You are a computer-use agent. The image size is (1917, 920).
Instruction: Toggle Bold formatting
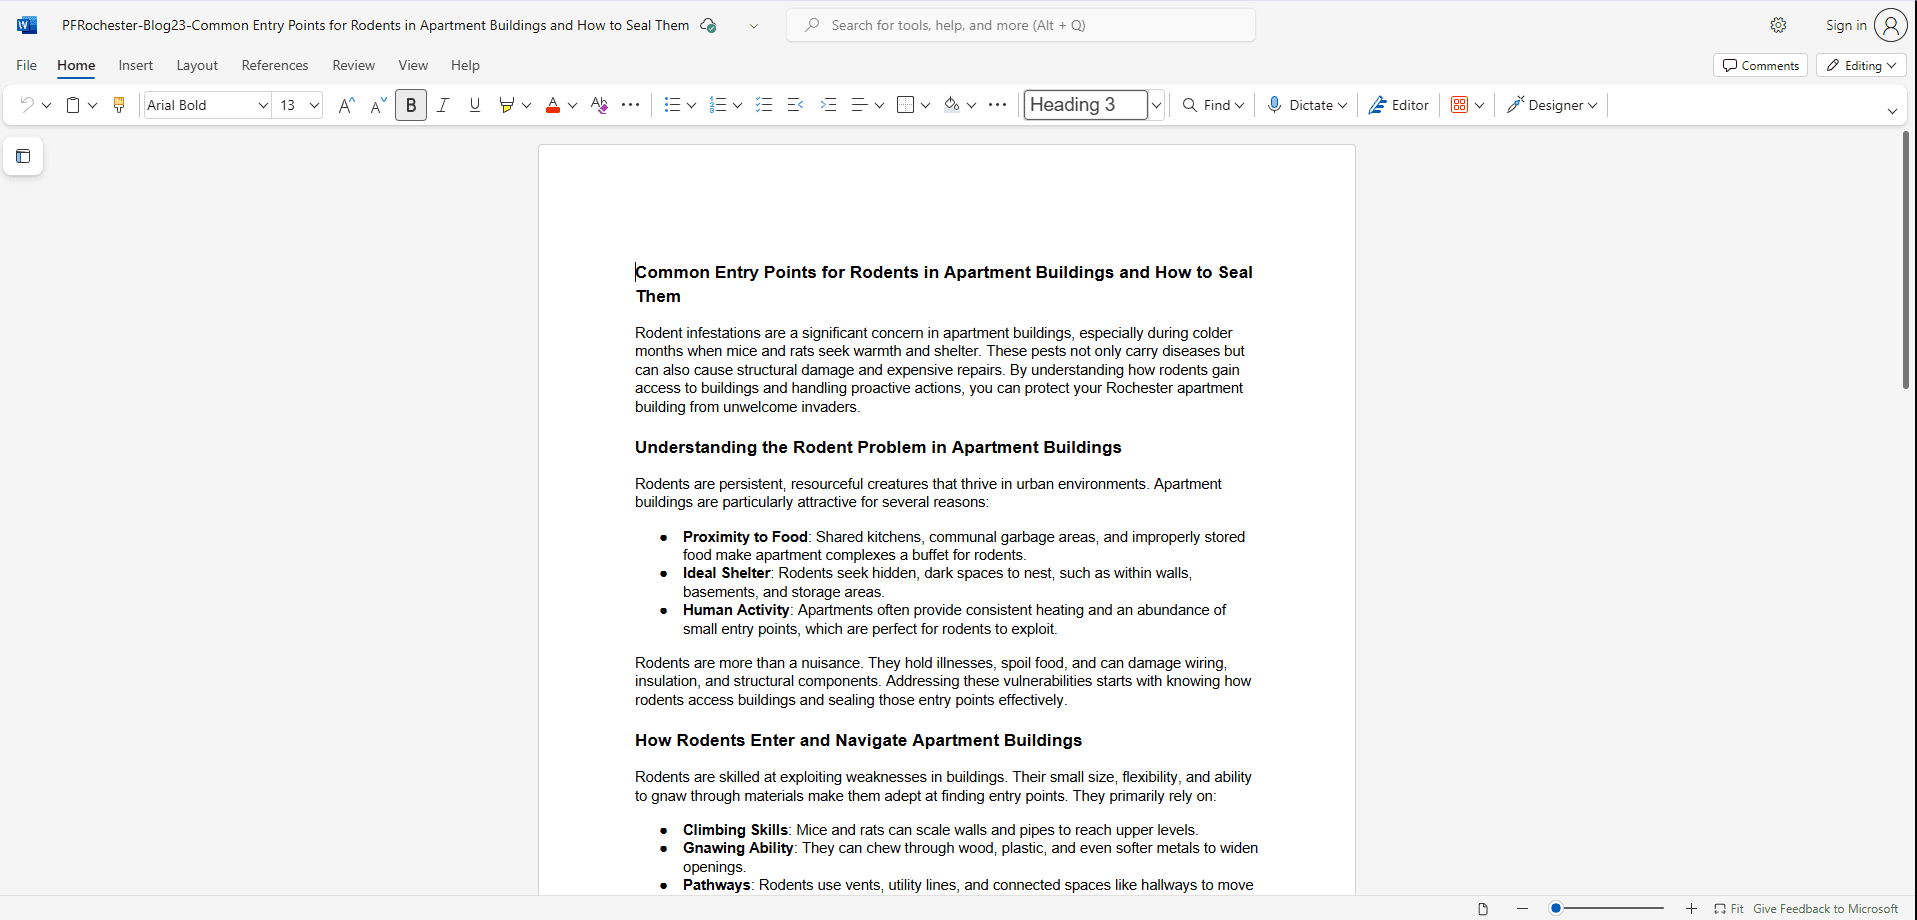pyautogui.click(x=411, y=105)
